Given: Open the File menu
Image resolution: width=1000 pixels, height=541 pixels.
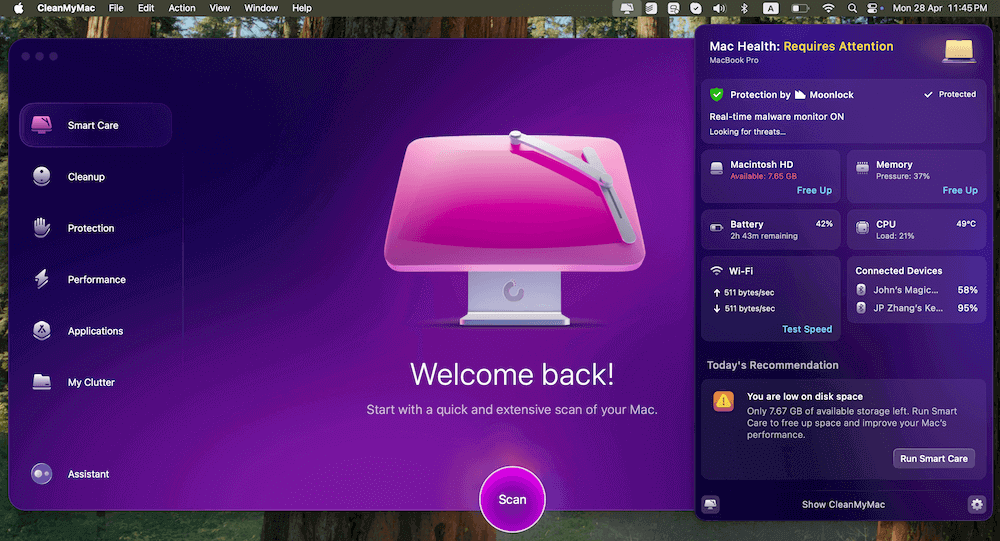Looking at the screenshot, I should click(x=116, y=8).
